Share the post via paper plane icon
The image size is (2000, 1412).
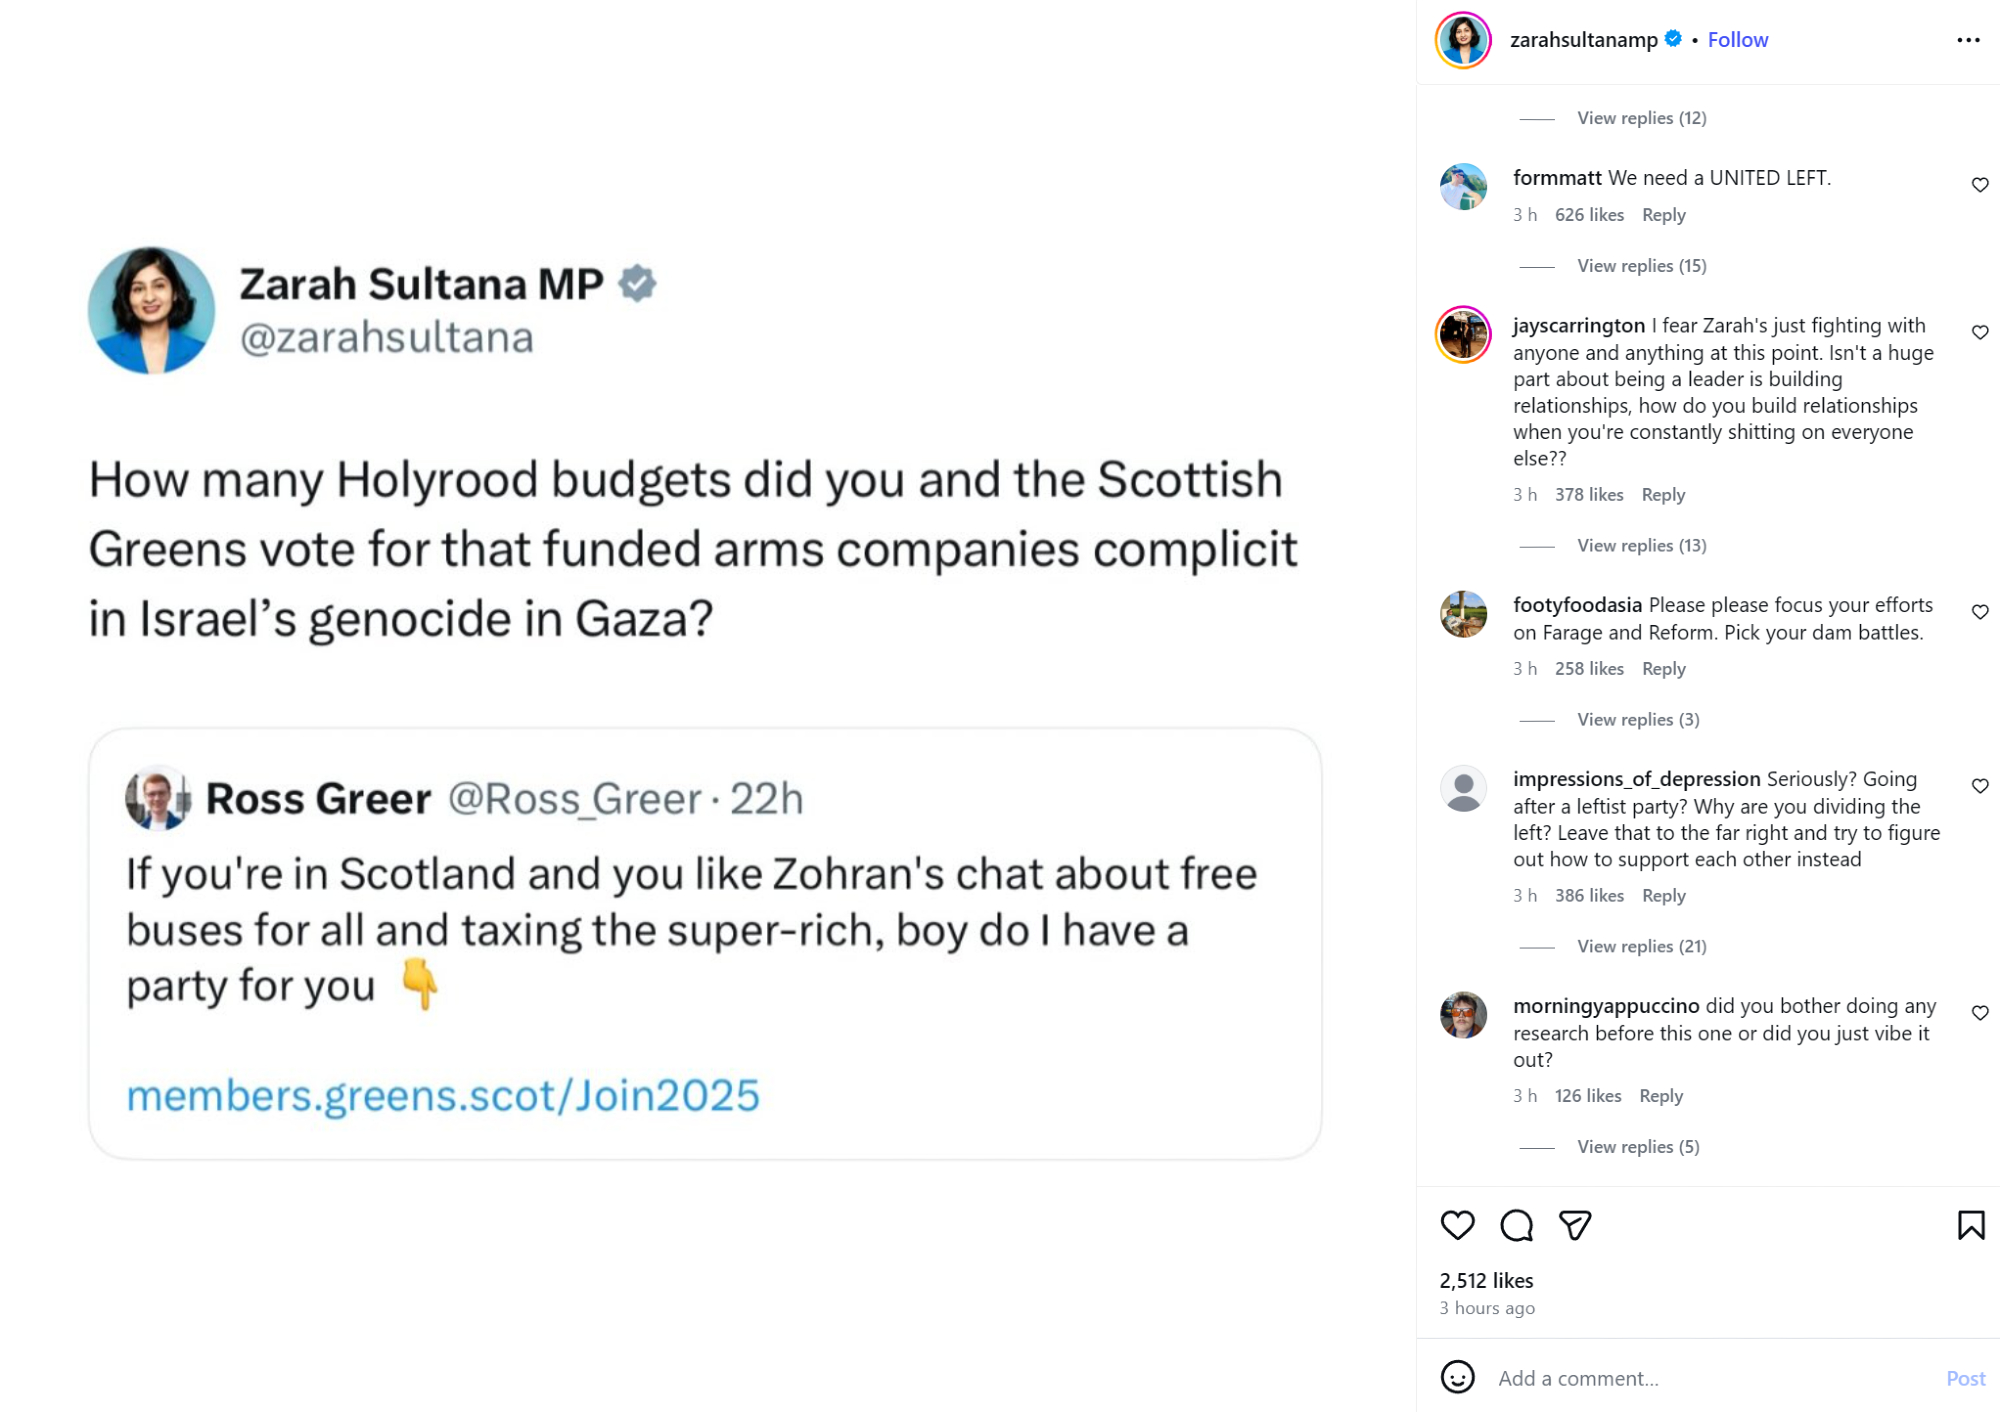pos(1575,1225)
